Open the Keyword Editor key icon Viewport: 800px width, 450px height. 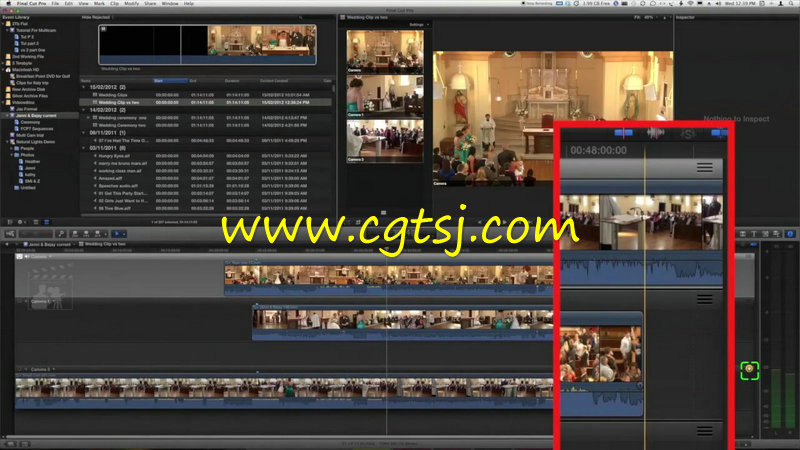[61, 234]
